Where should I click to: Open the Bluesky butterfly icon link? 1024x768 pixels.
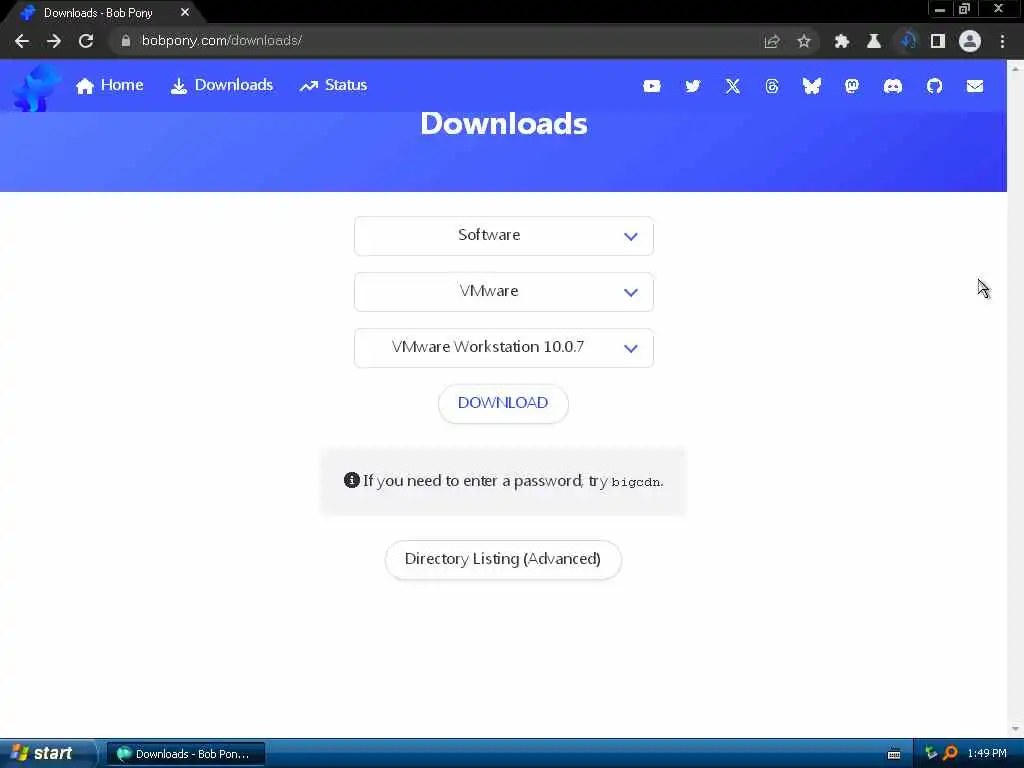(812, 86)
